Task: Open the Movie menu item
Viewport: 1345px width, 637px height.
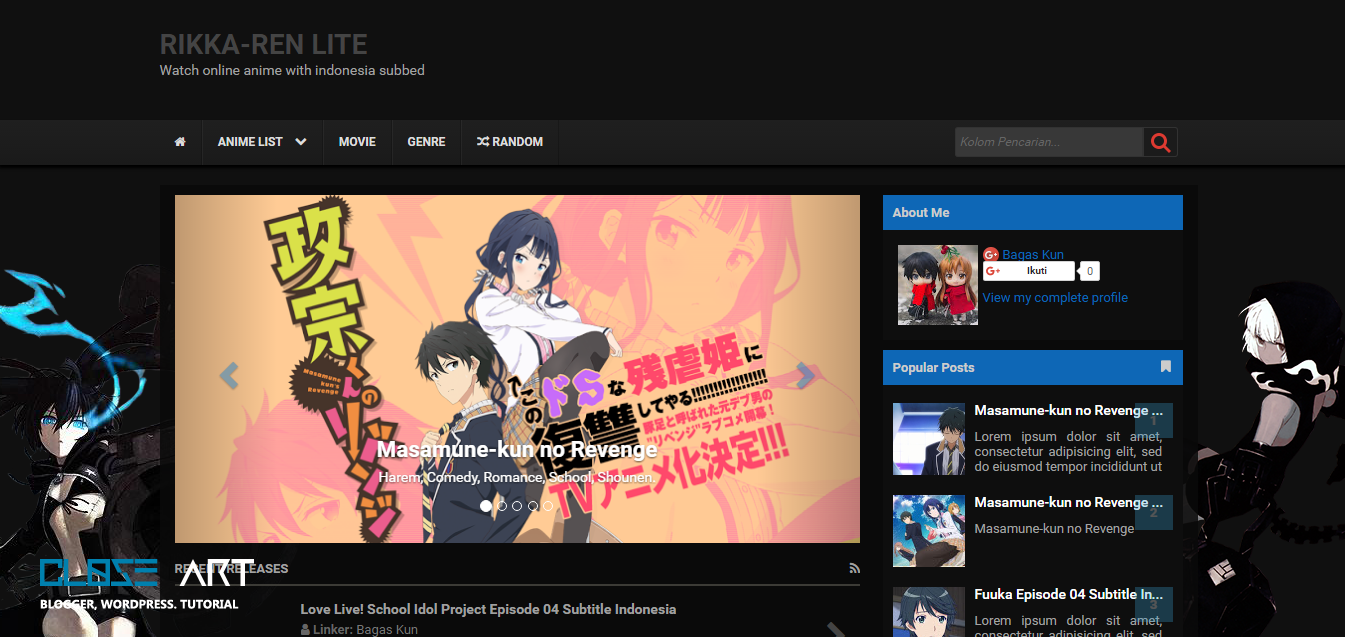Action: pyautogui.click(x=357, y=142)
